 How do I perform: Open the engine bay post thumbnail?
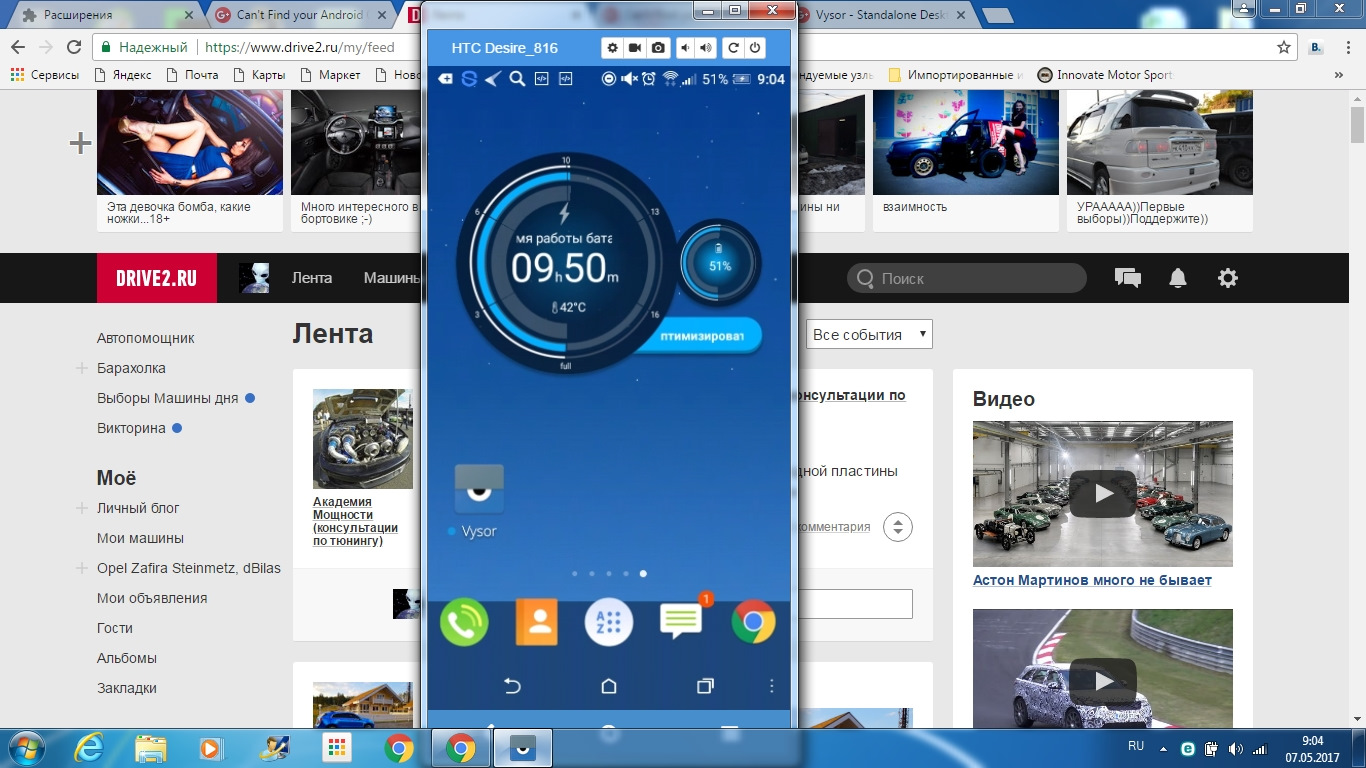point(363,438)
